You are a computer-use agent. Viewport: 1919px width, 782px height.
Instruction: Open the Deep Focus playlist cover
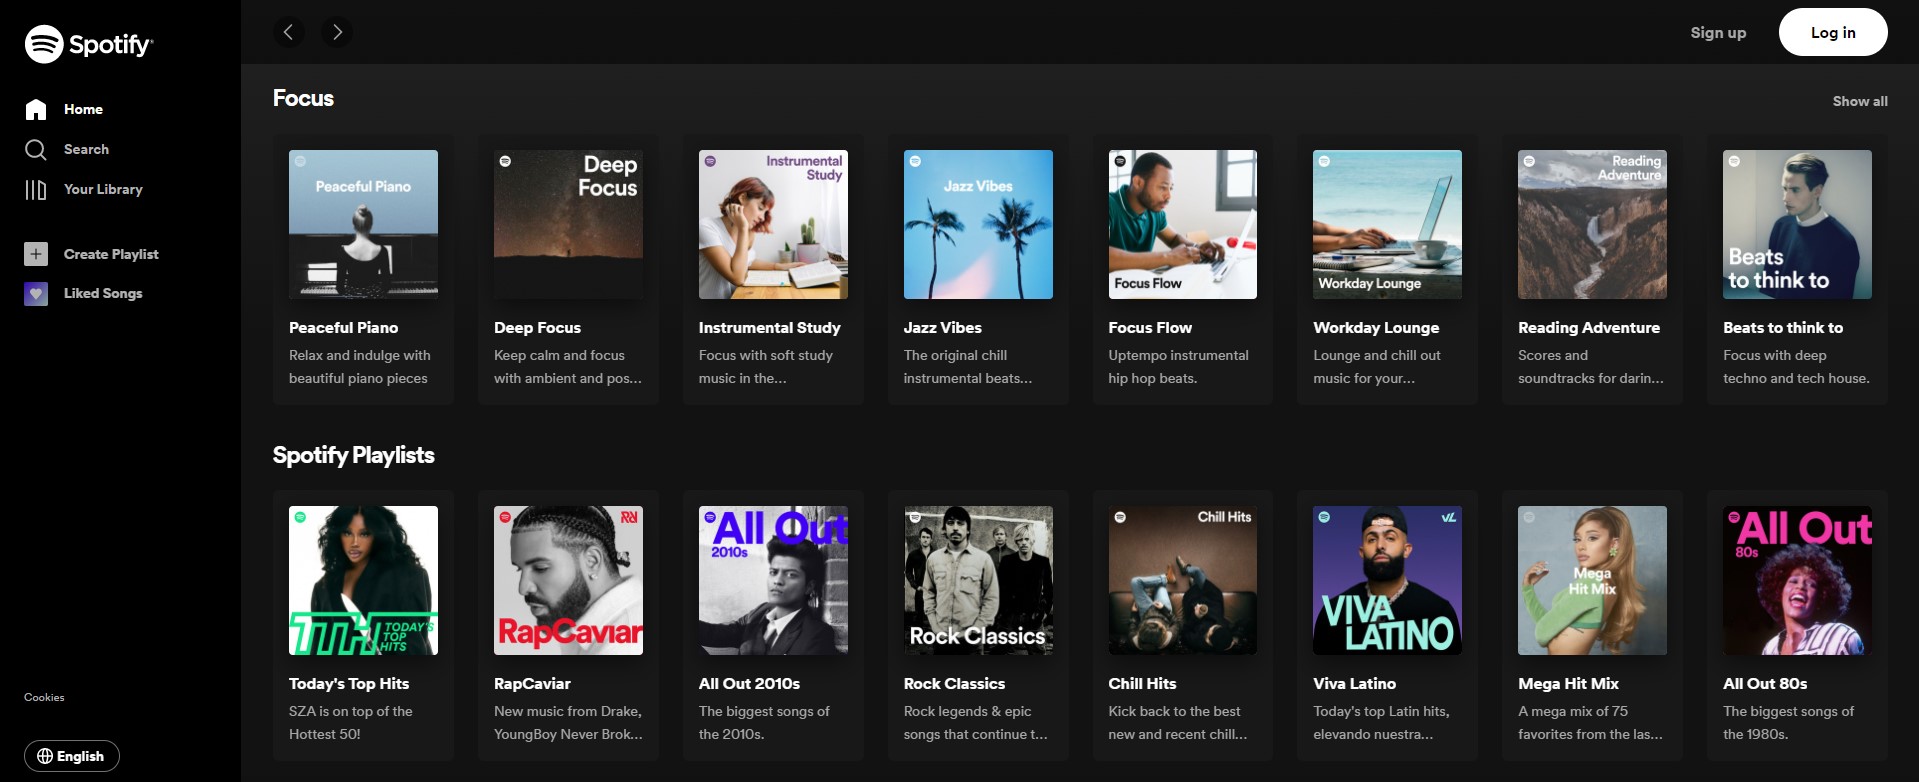[x=568, y=224]
